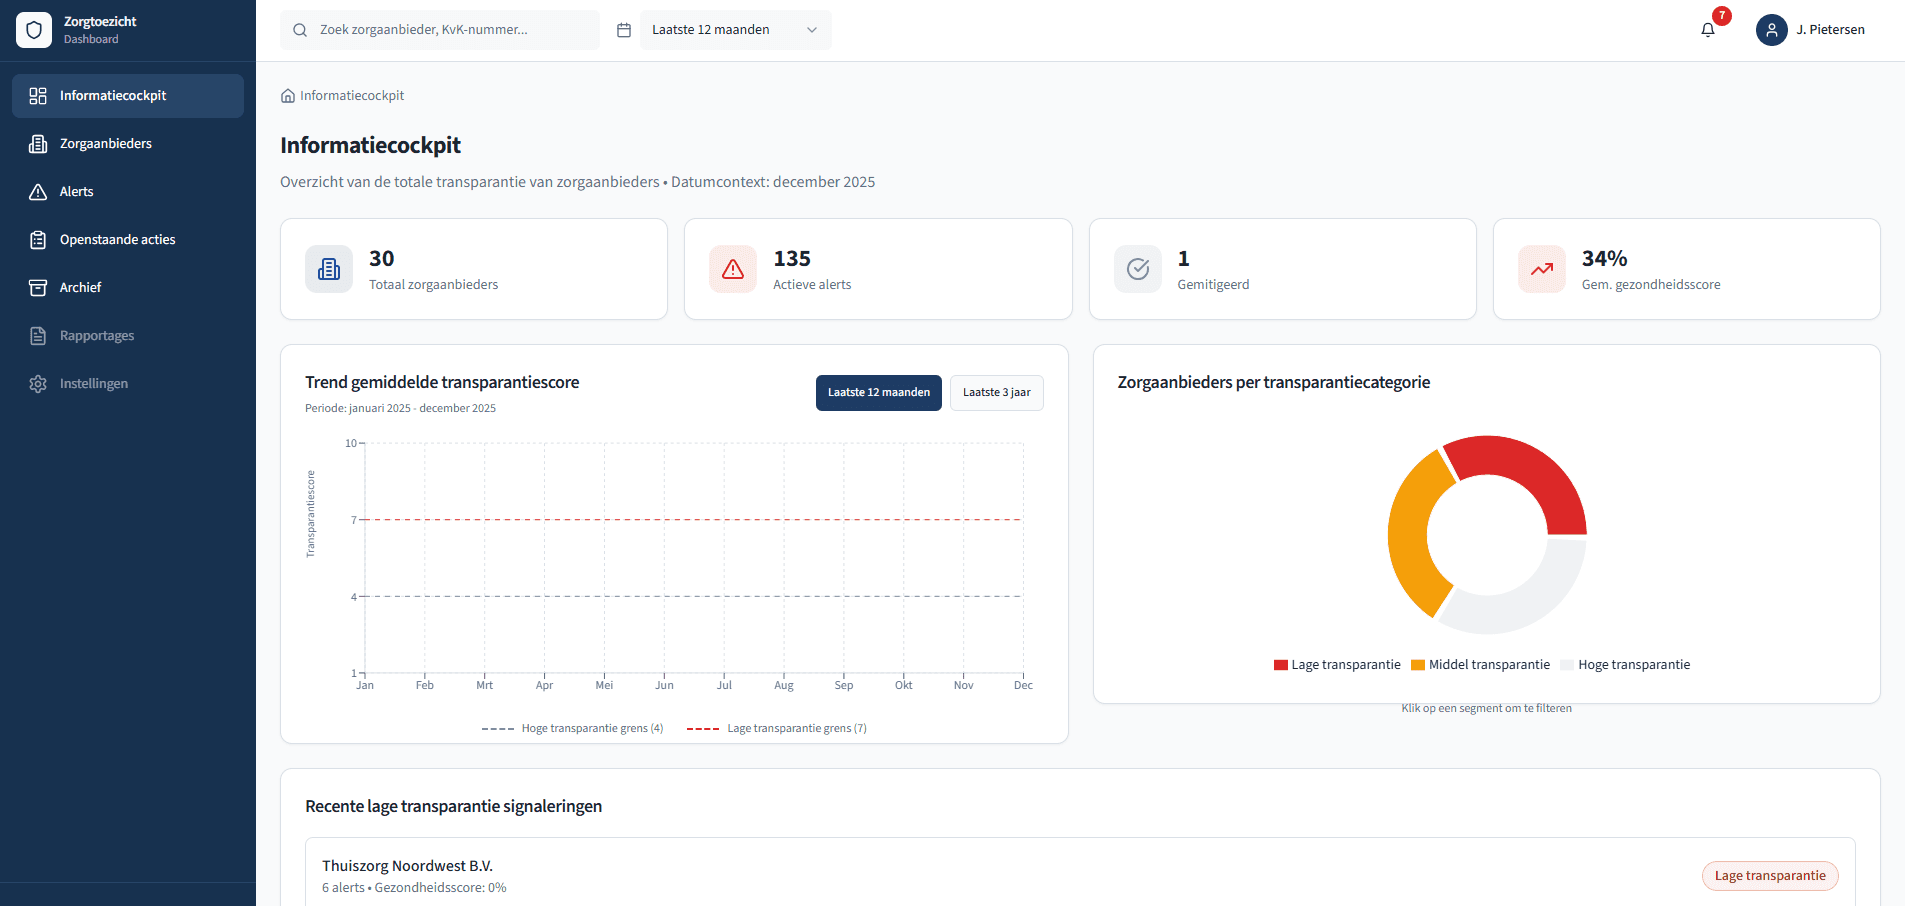Click Lage transparantie badge for Thuiszorg Noordwest

click(x=1770, y=876)
